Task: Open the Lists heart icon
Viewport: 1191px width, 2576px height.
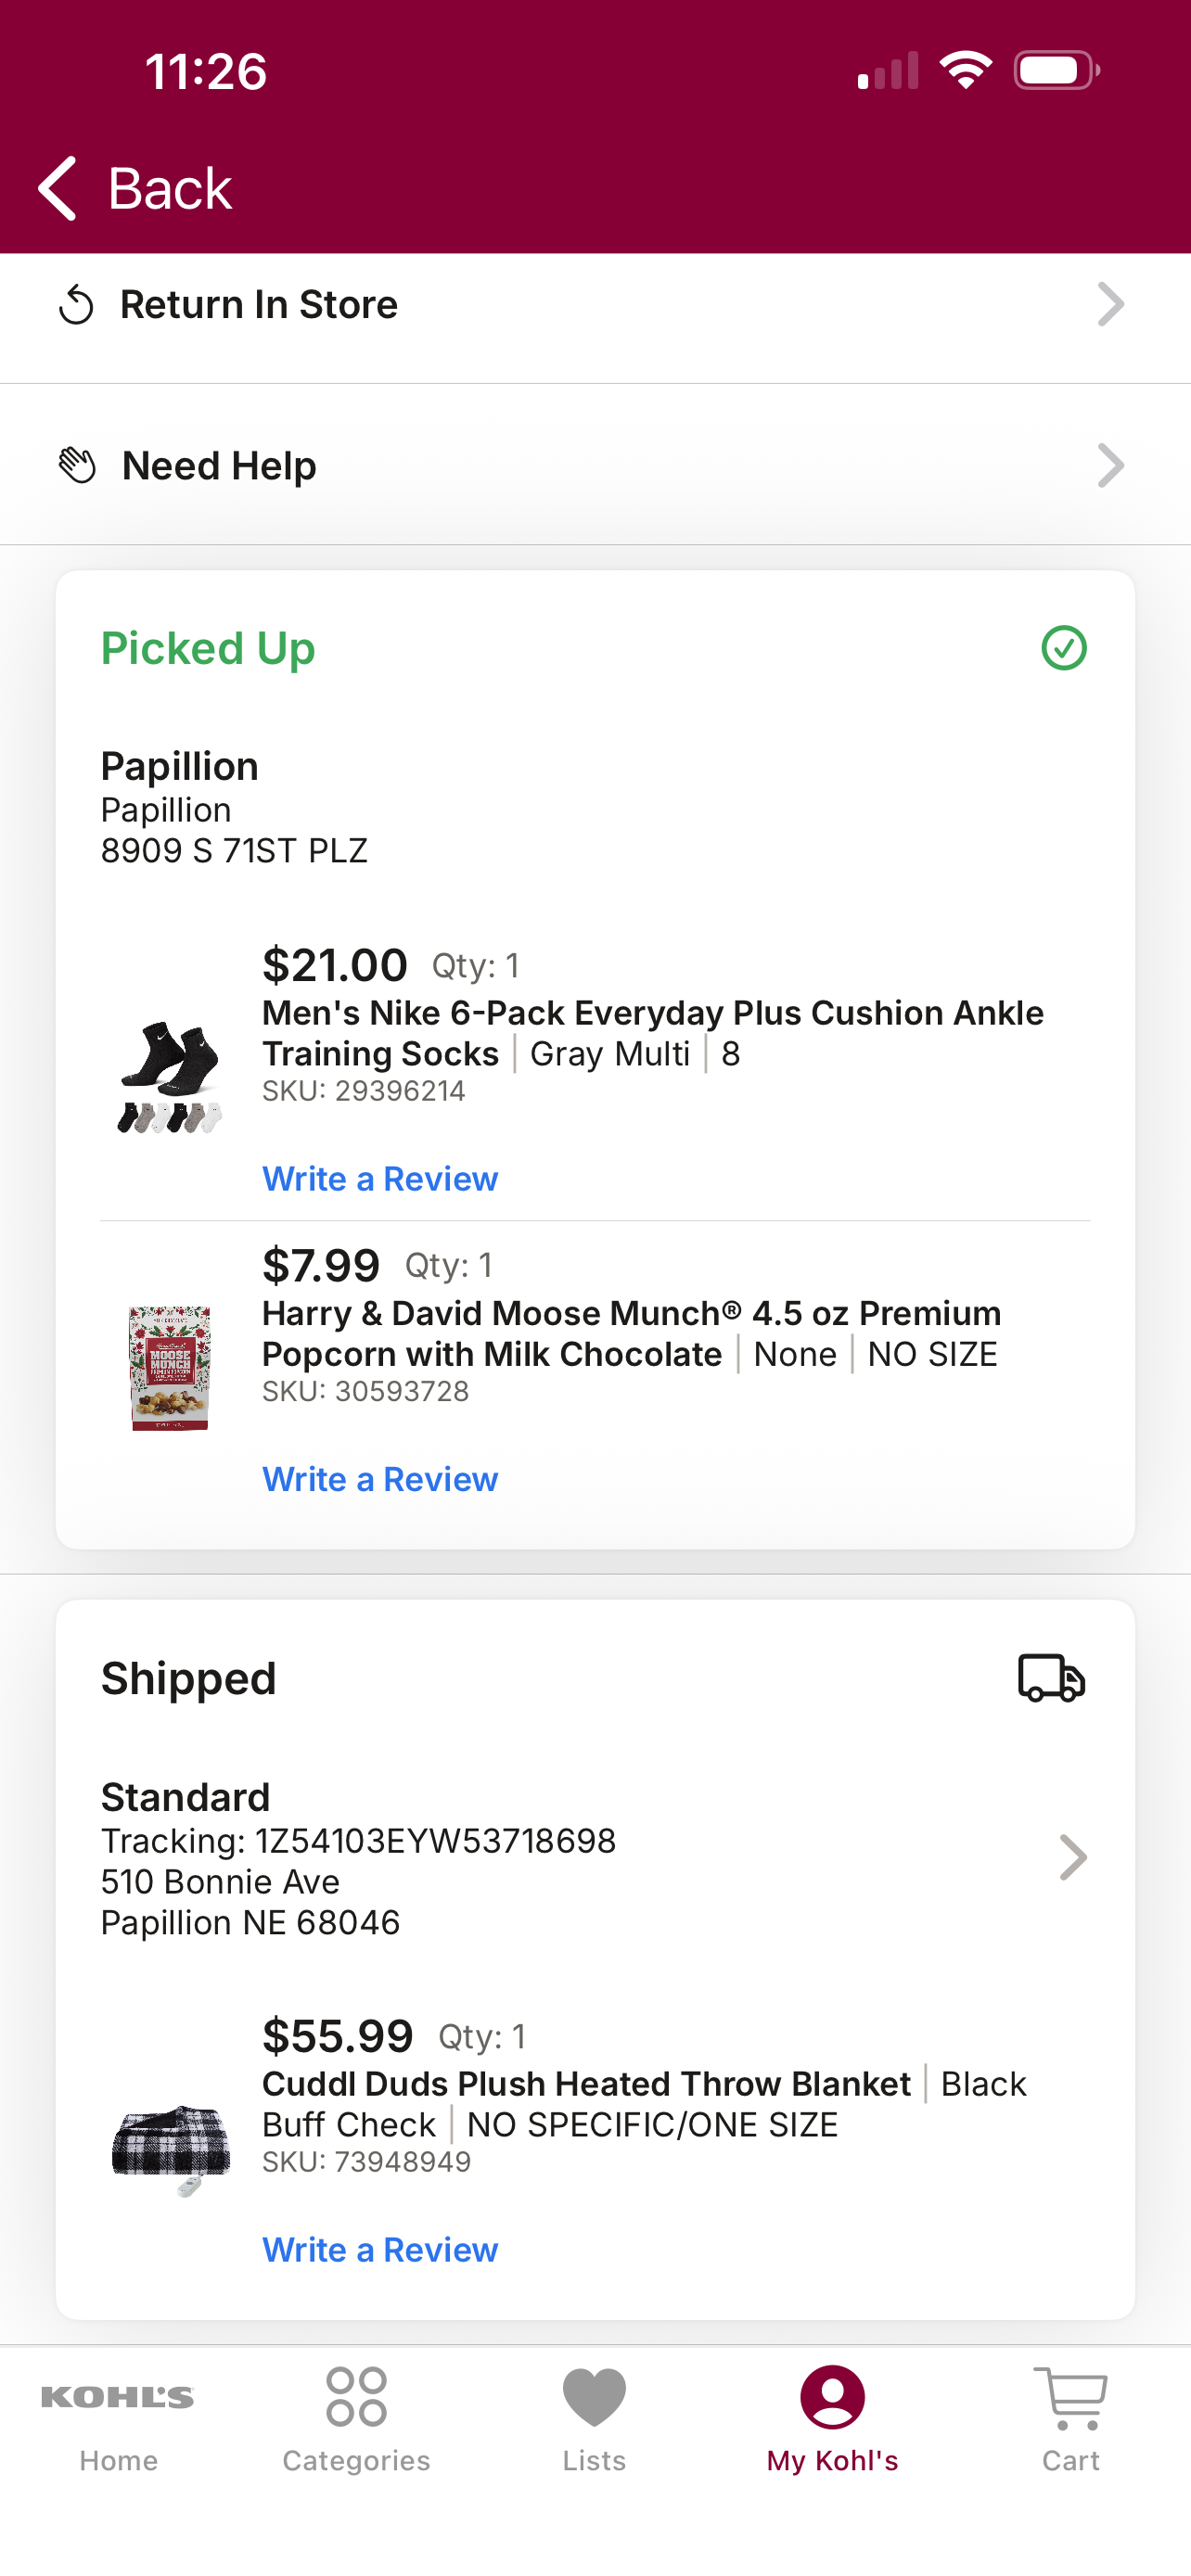Action: (594, 2397)
